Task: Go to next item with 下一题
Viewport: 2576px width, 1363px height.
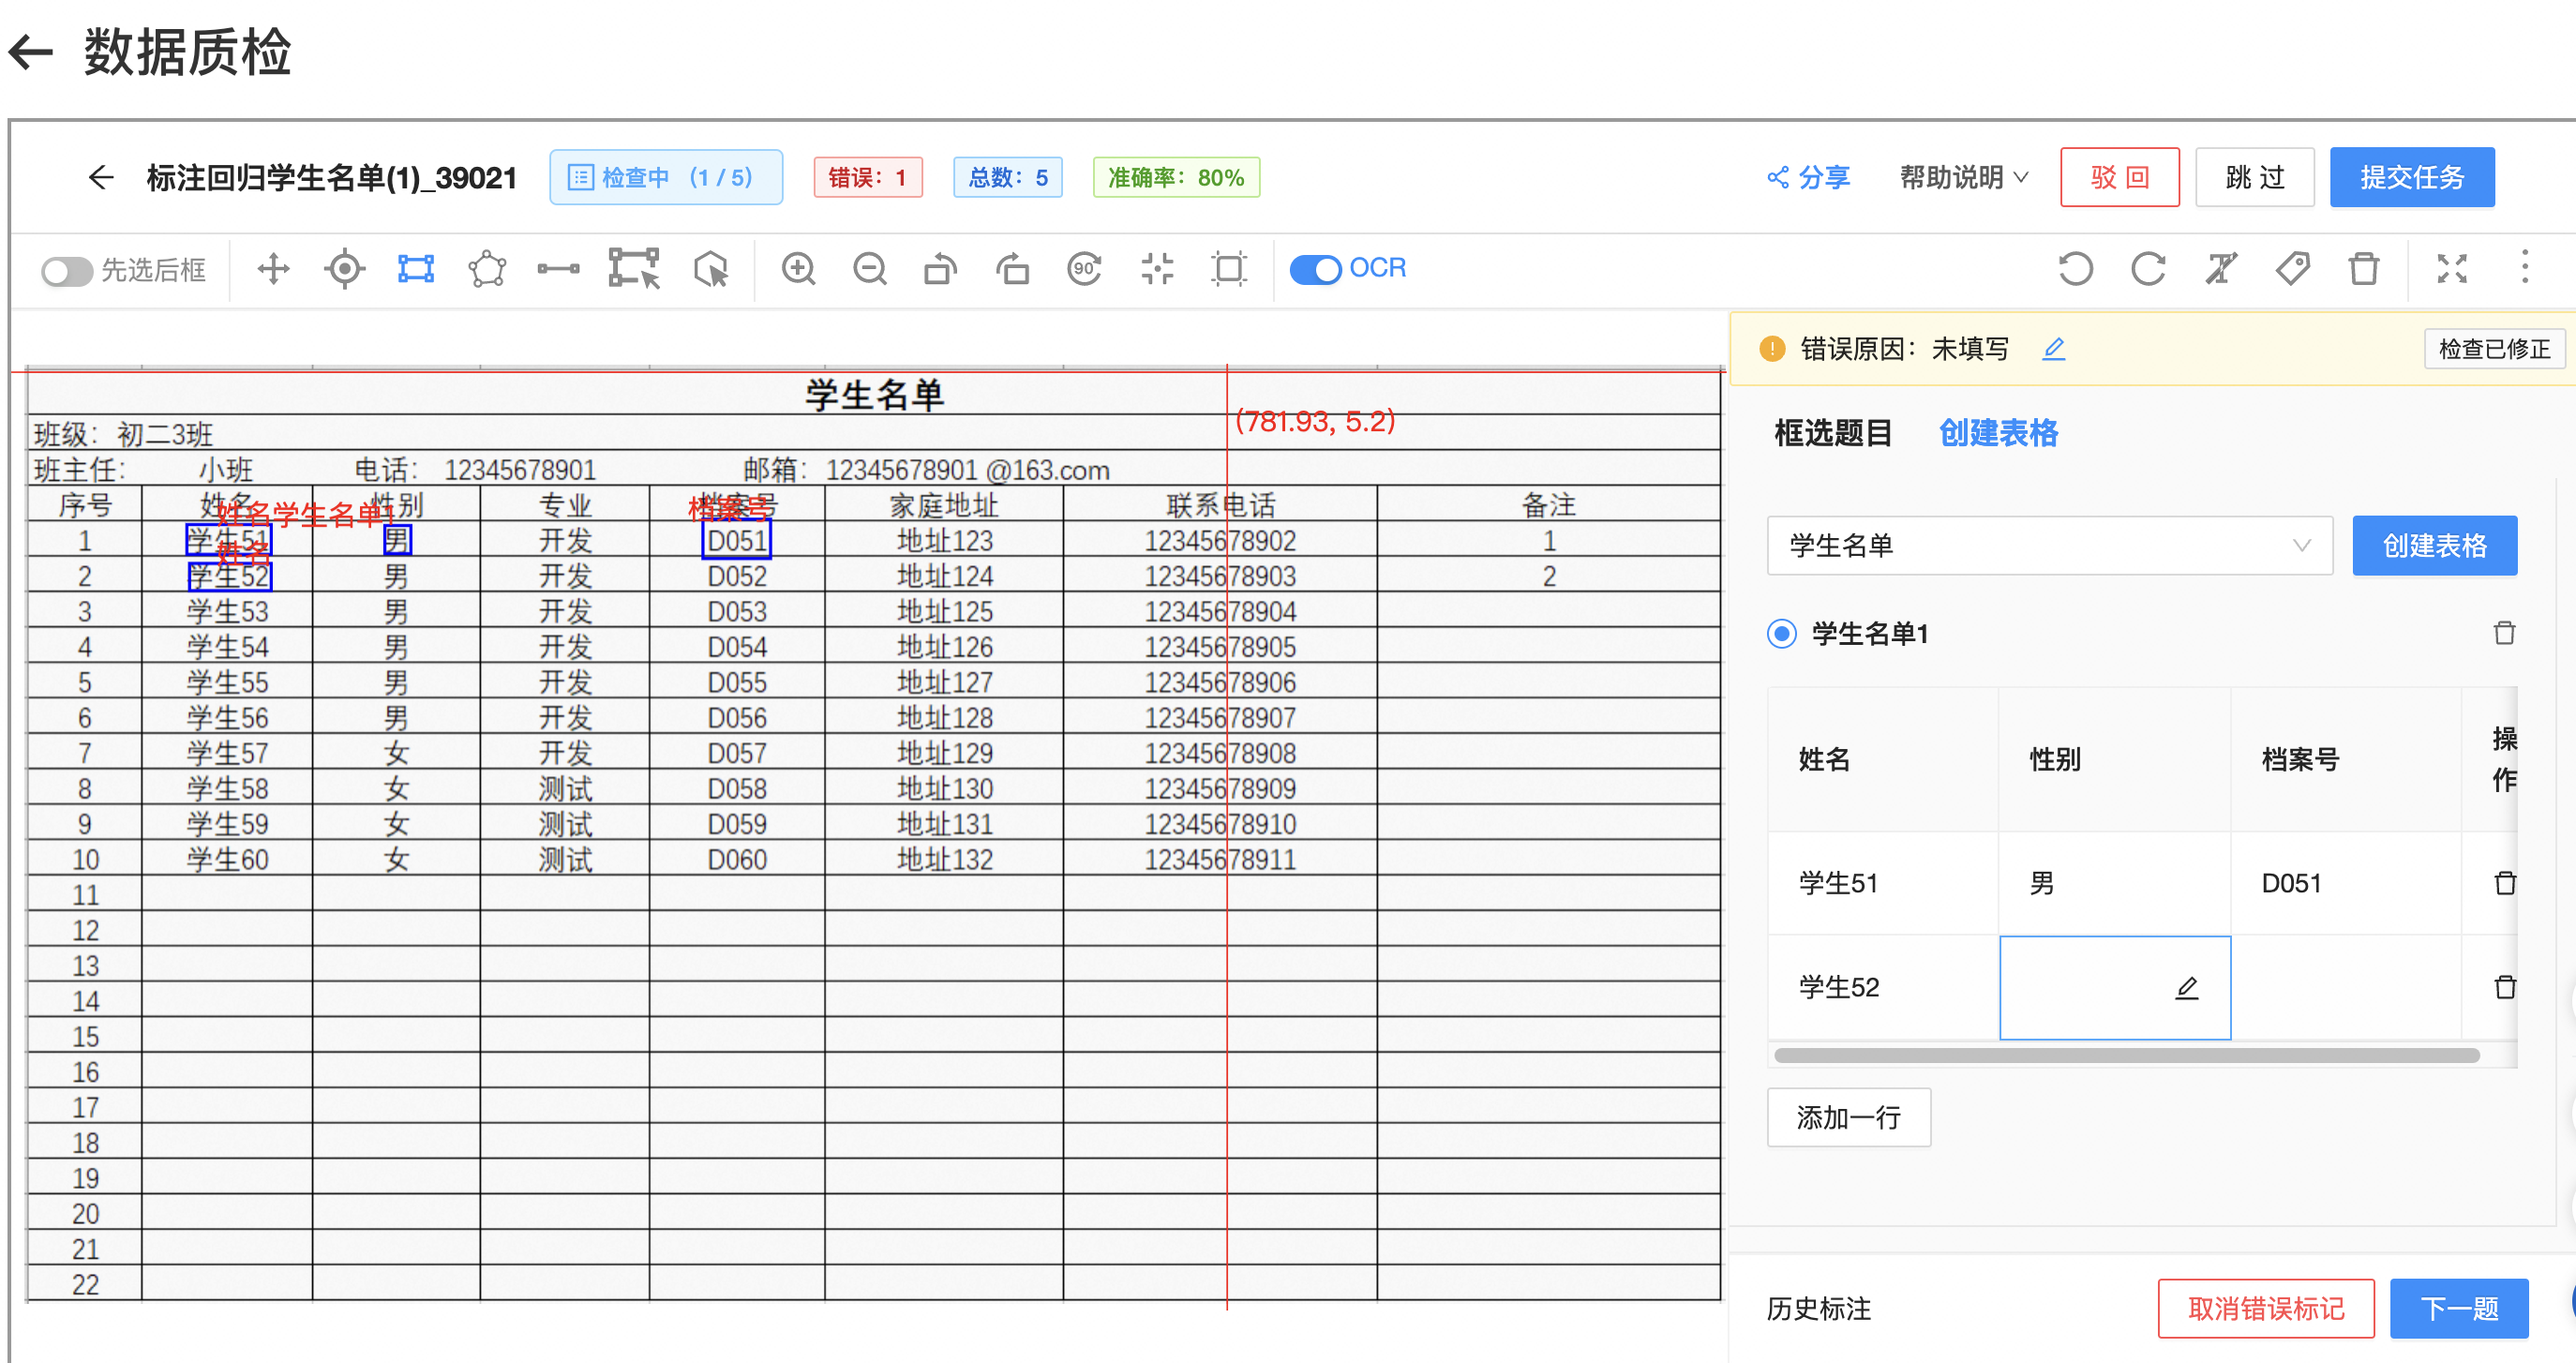Action: 2459,1309
